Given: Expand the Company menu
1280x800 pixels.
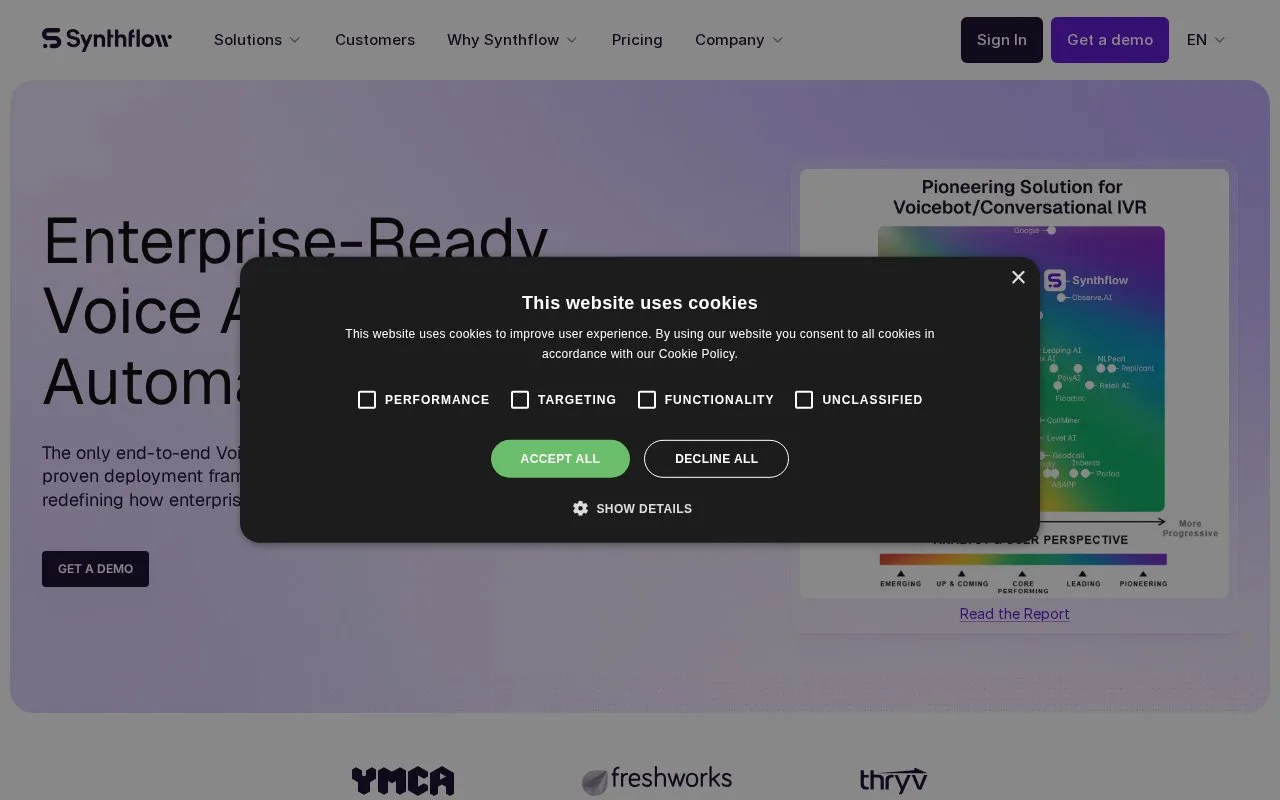Looking at the screenshot, I should [x=739, y=40].
